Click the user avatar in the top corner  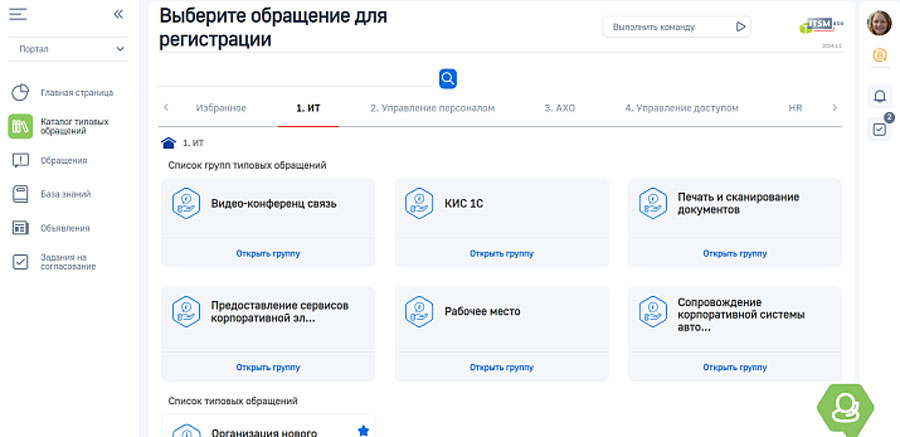pyautogui.click(x=879, y=22)
